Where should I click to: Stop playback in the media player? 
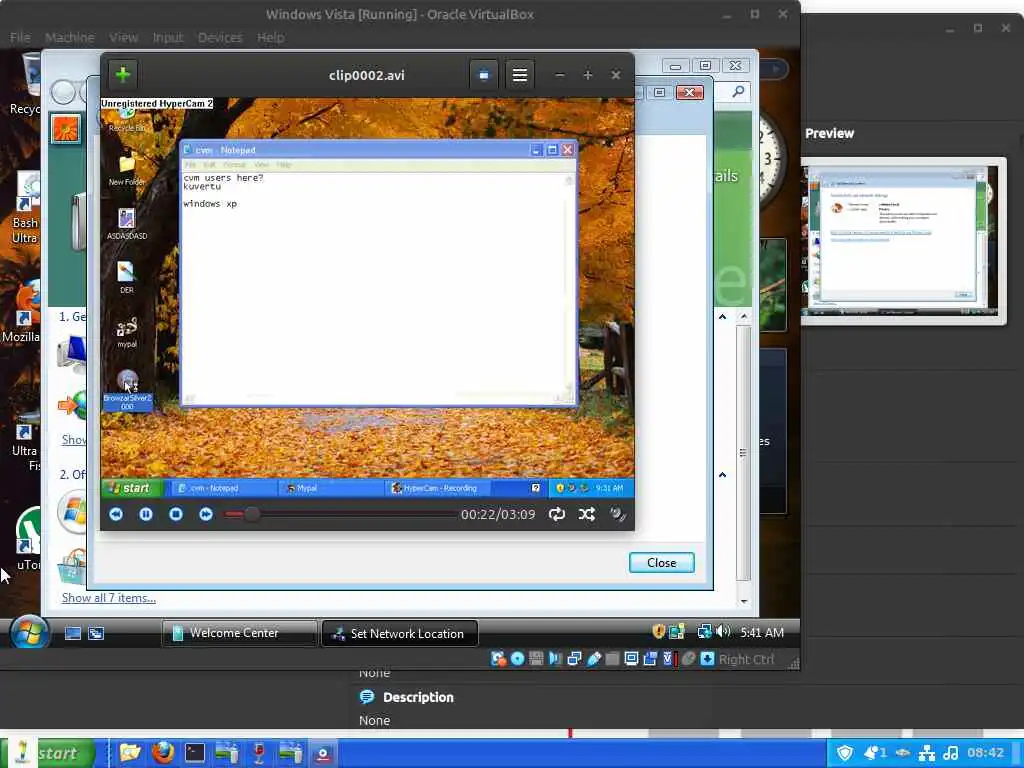point(176,515)
